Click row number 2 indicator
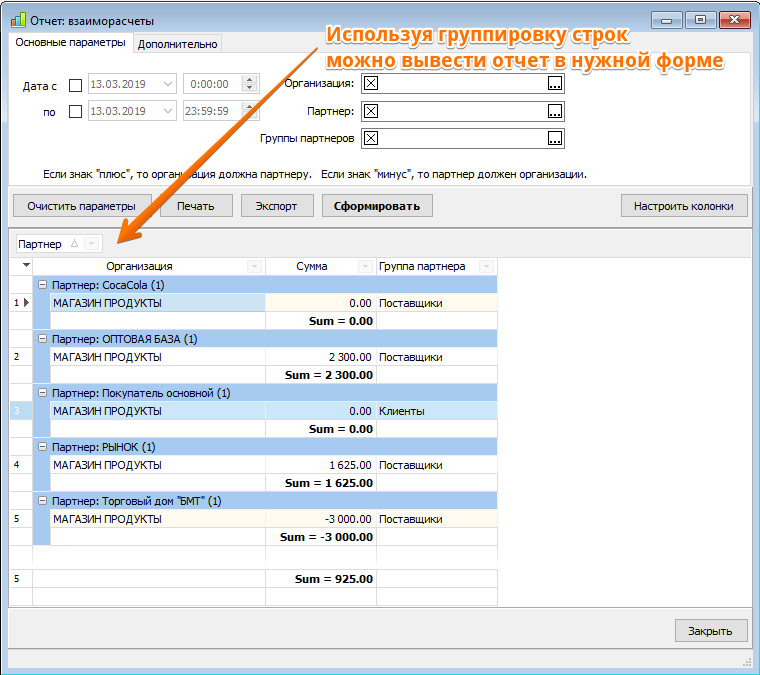 click(x=17, y=357)
